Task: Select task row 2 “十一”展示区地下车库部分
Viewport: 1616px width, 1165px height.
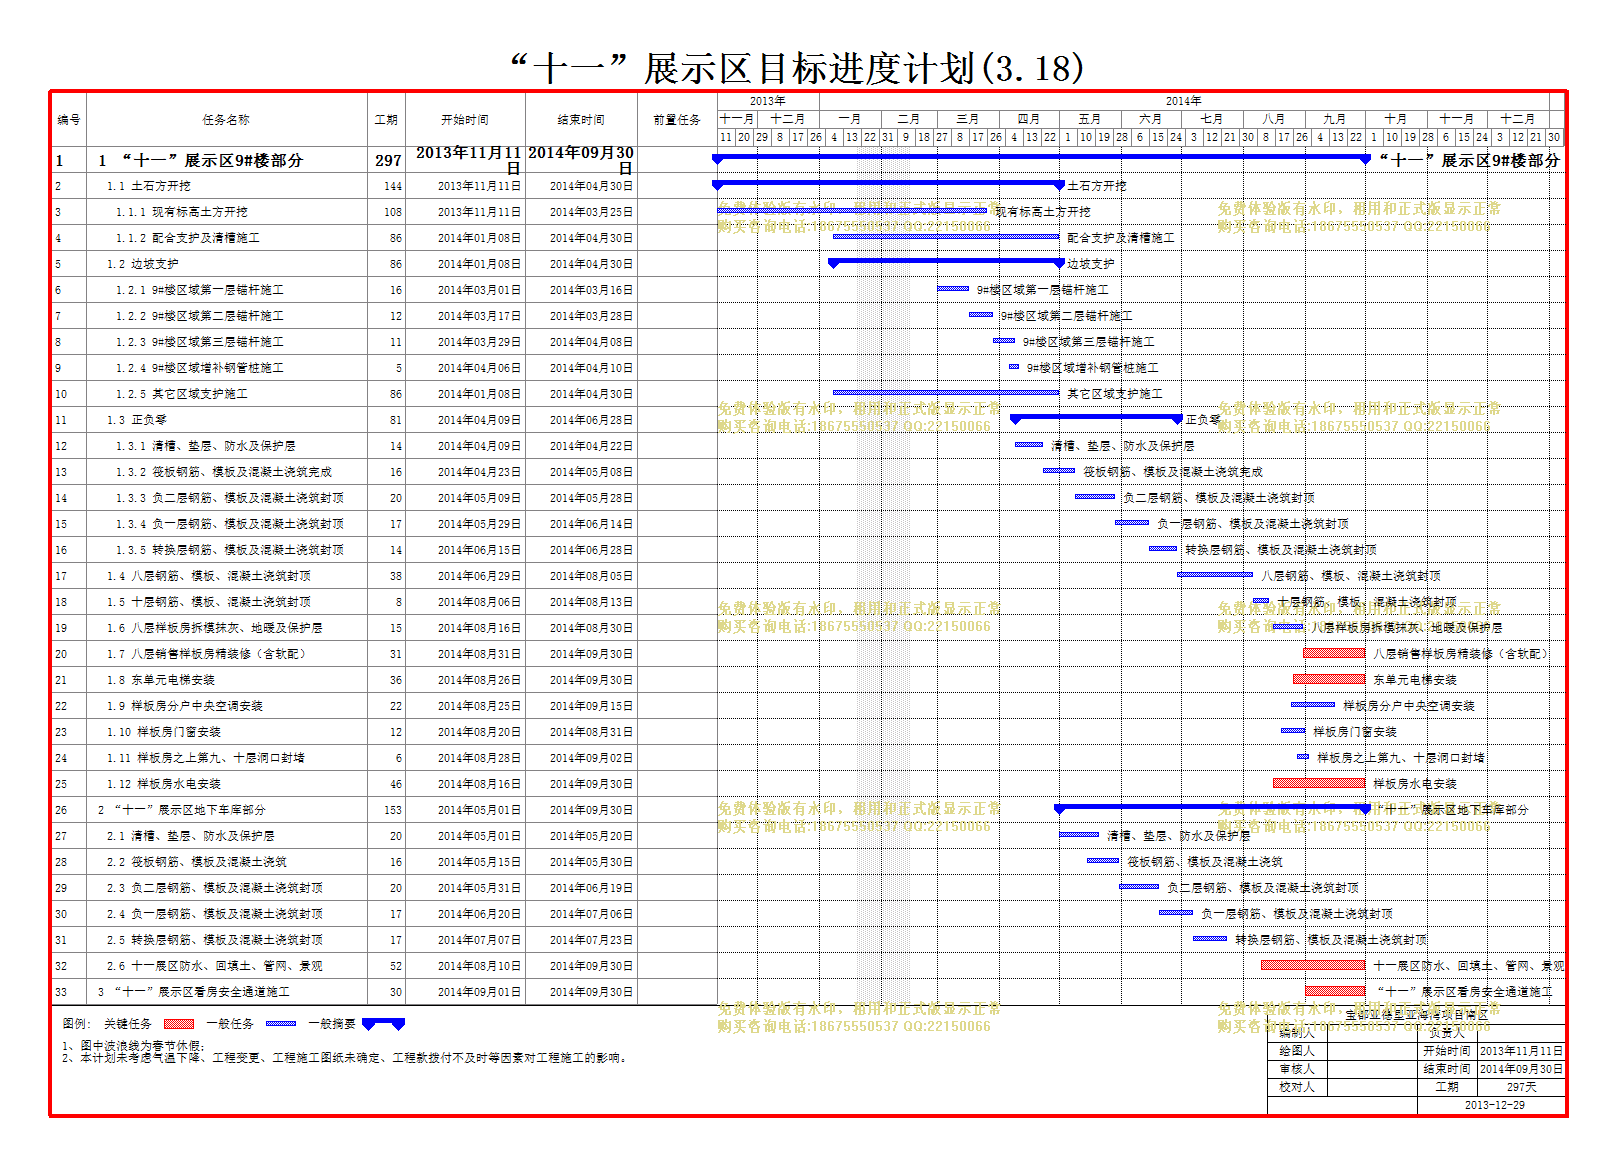Action: pos(384,810)
